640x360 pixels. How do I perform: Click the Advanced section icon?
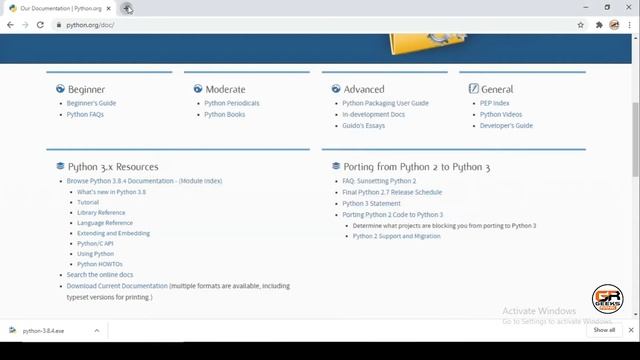[x=336, y=89]
